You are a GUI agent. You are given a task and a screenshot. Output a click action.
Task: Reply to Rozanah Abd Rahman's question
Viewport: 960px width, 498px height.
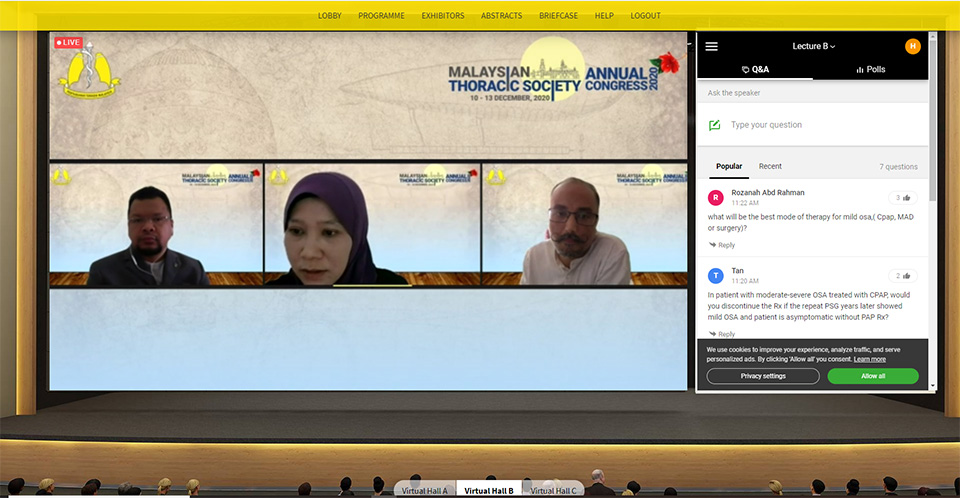722,245
